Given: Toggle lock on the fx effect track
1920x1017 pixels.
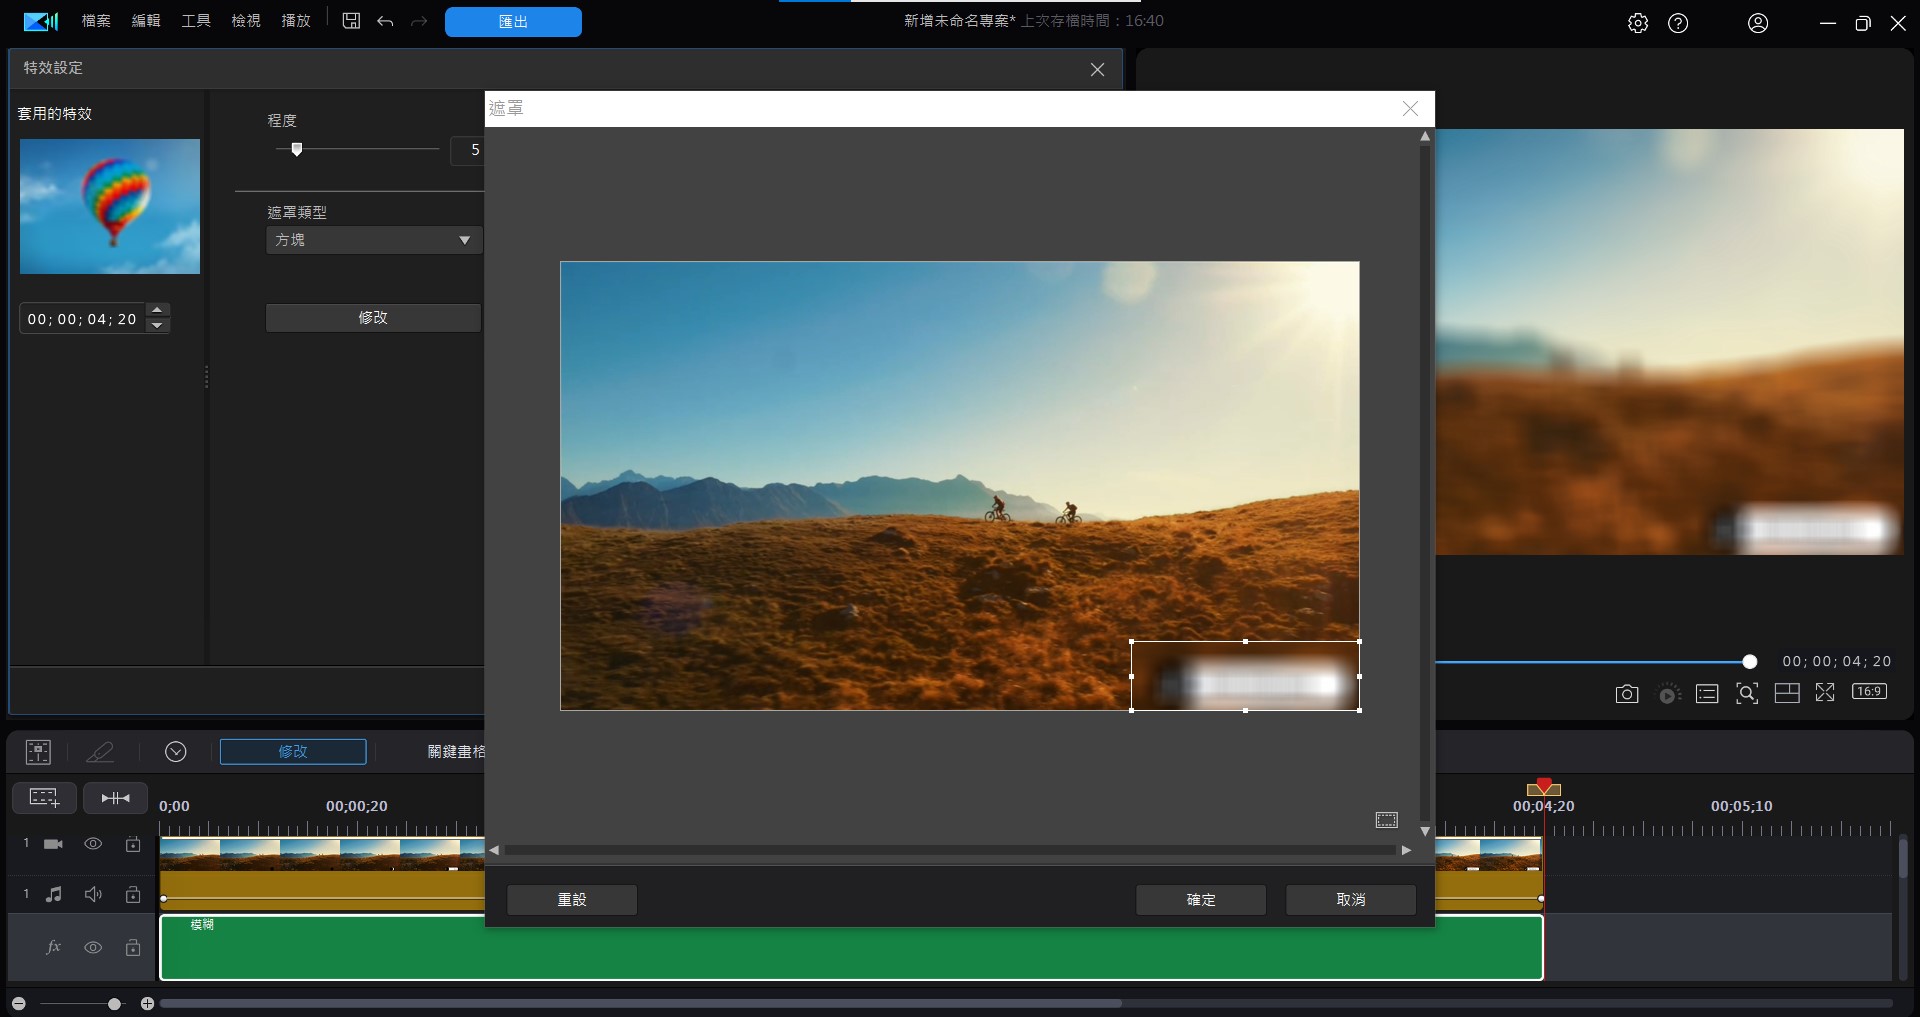Looking at the screenshot, I should [x=133, y=947].
